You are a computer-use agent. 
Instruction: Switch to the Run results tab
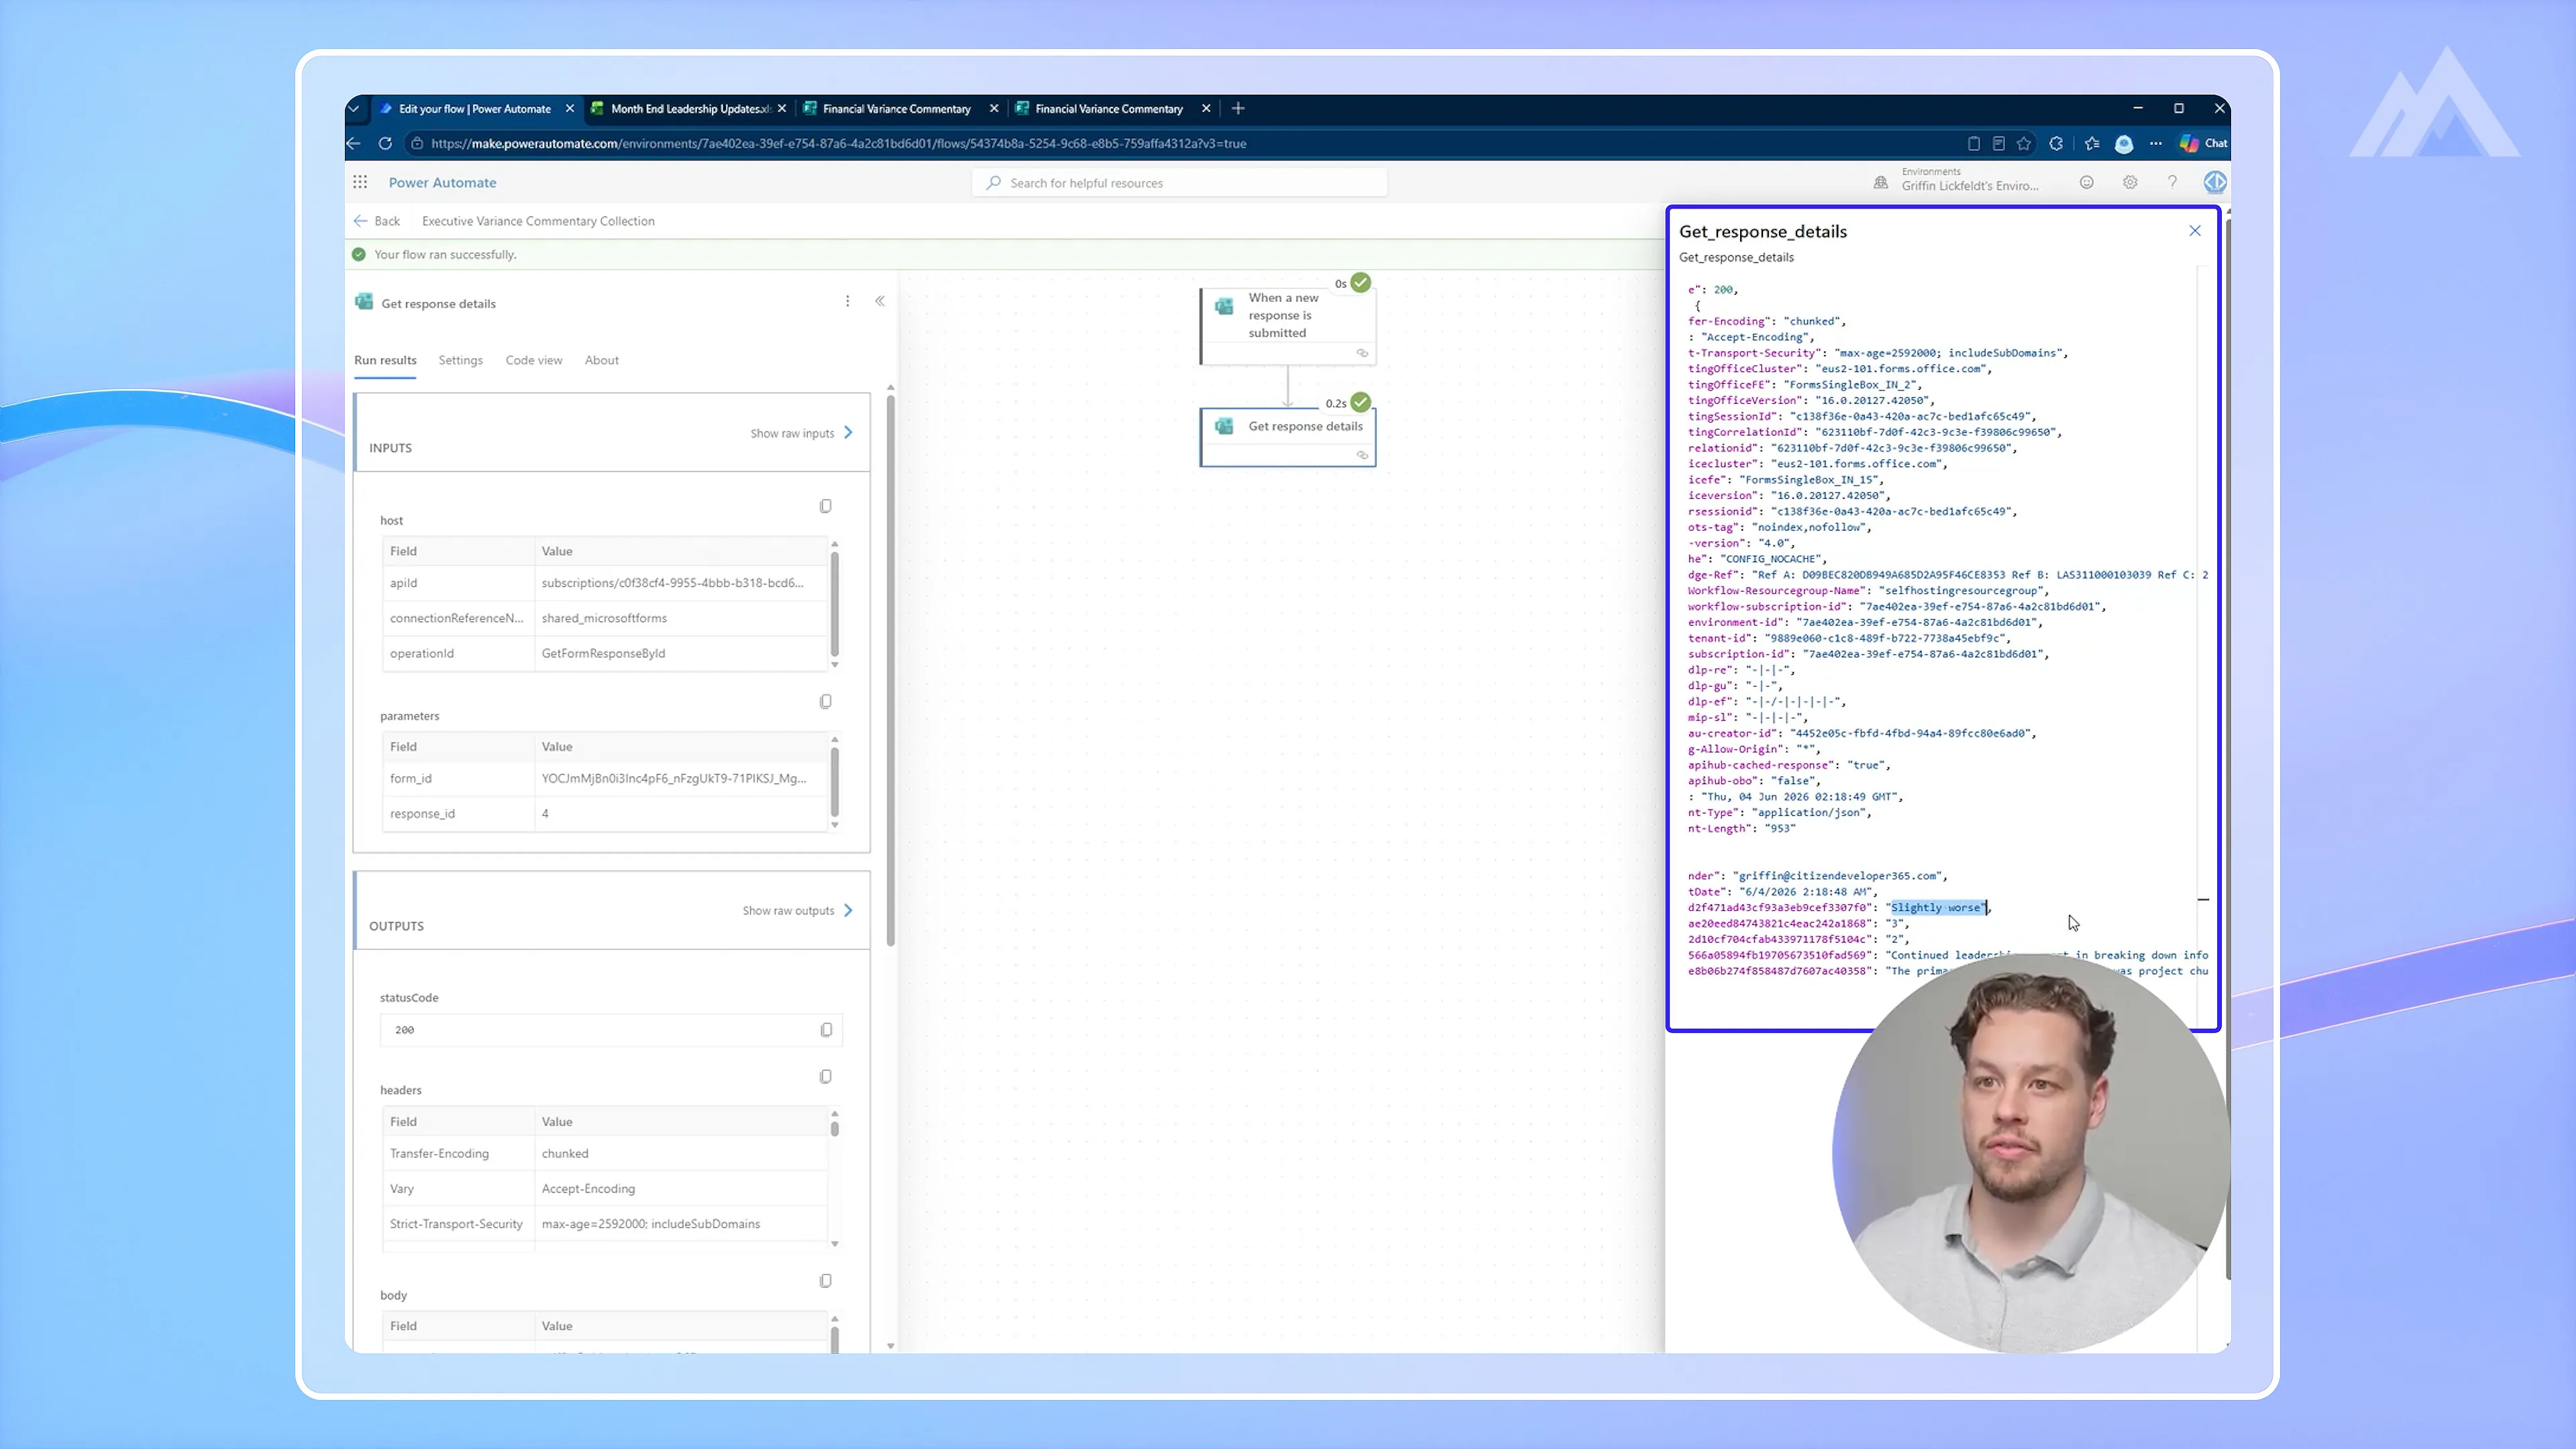tap(385, 360)
